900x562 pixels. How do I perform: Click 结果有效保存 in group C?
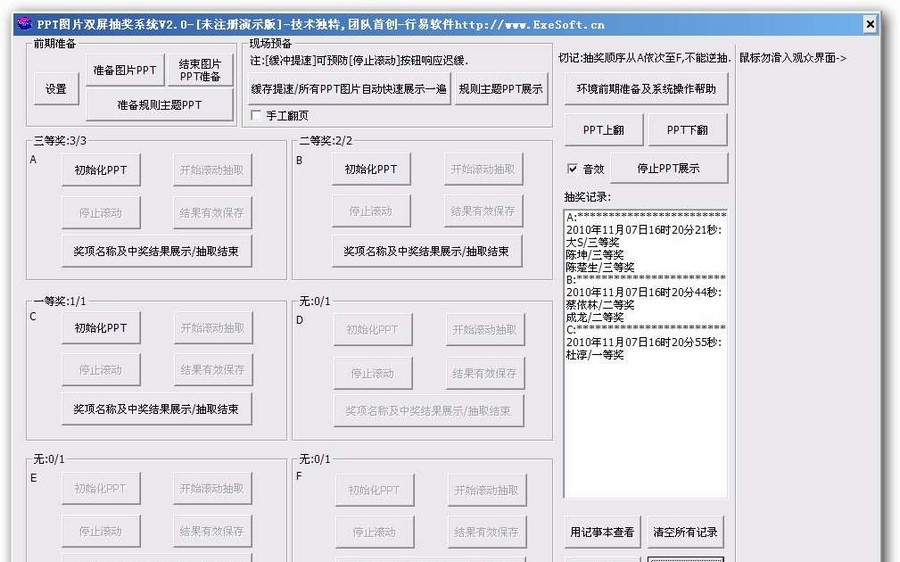213,370
